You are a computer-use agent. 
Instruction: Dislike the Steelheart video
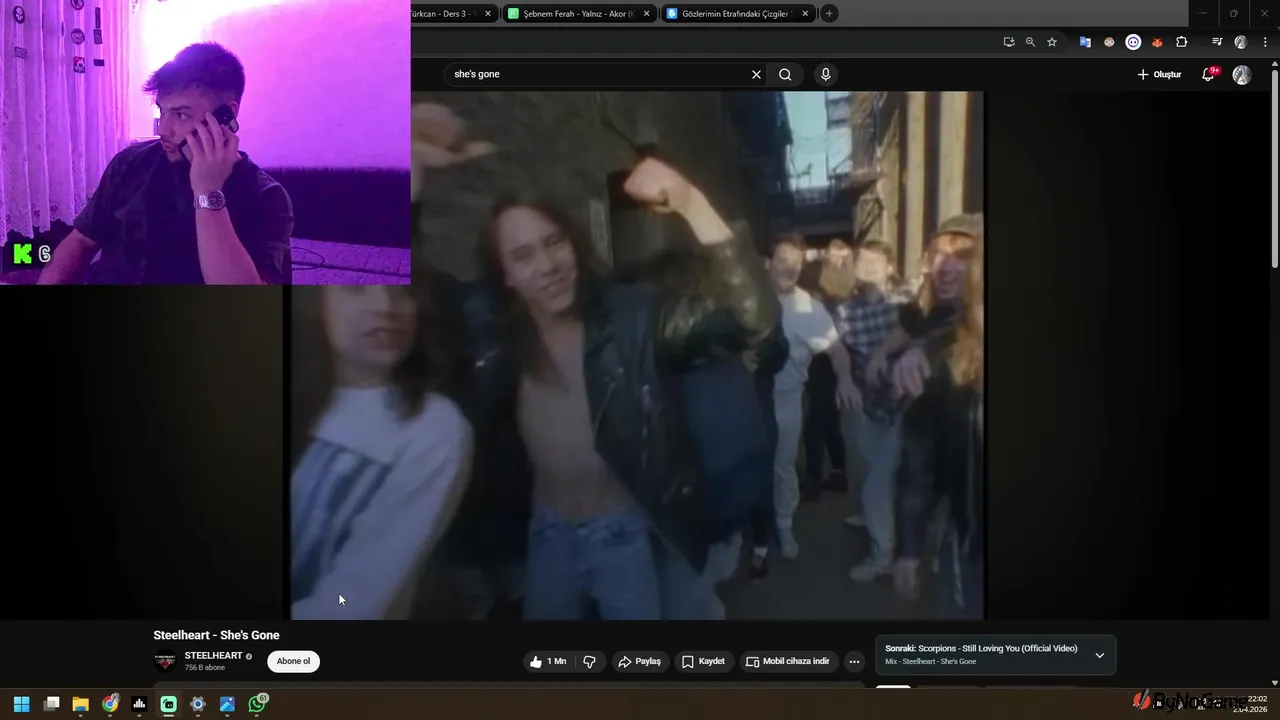[x=589, y=661]
